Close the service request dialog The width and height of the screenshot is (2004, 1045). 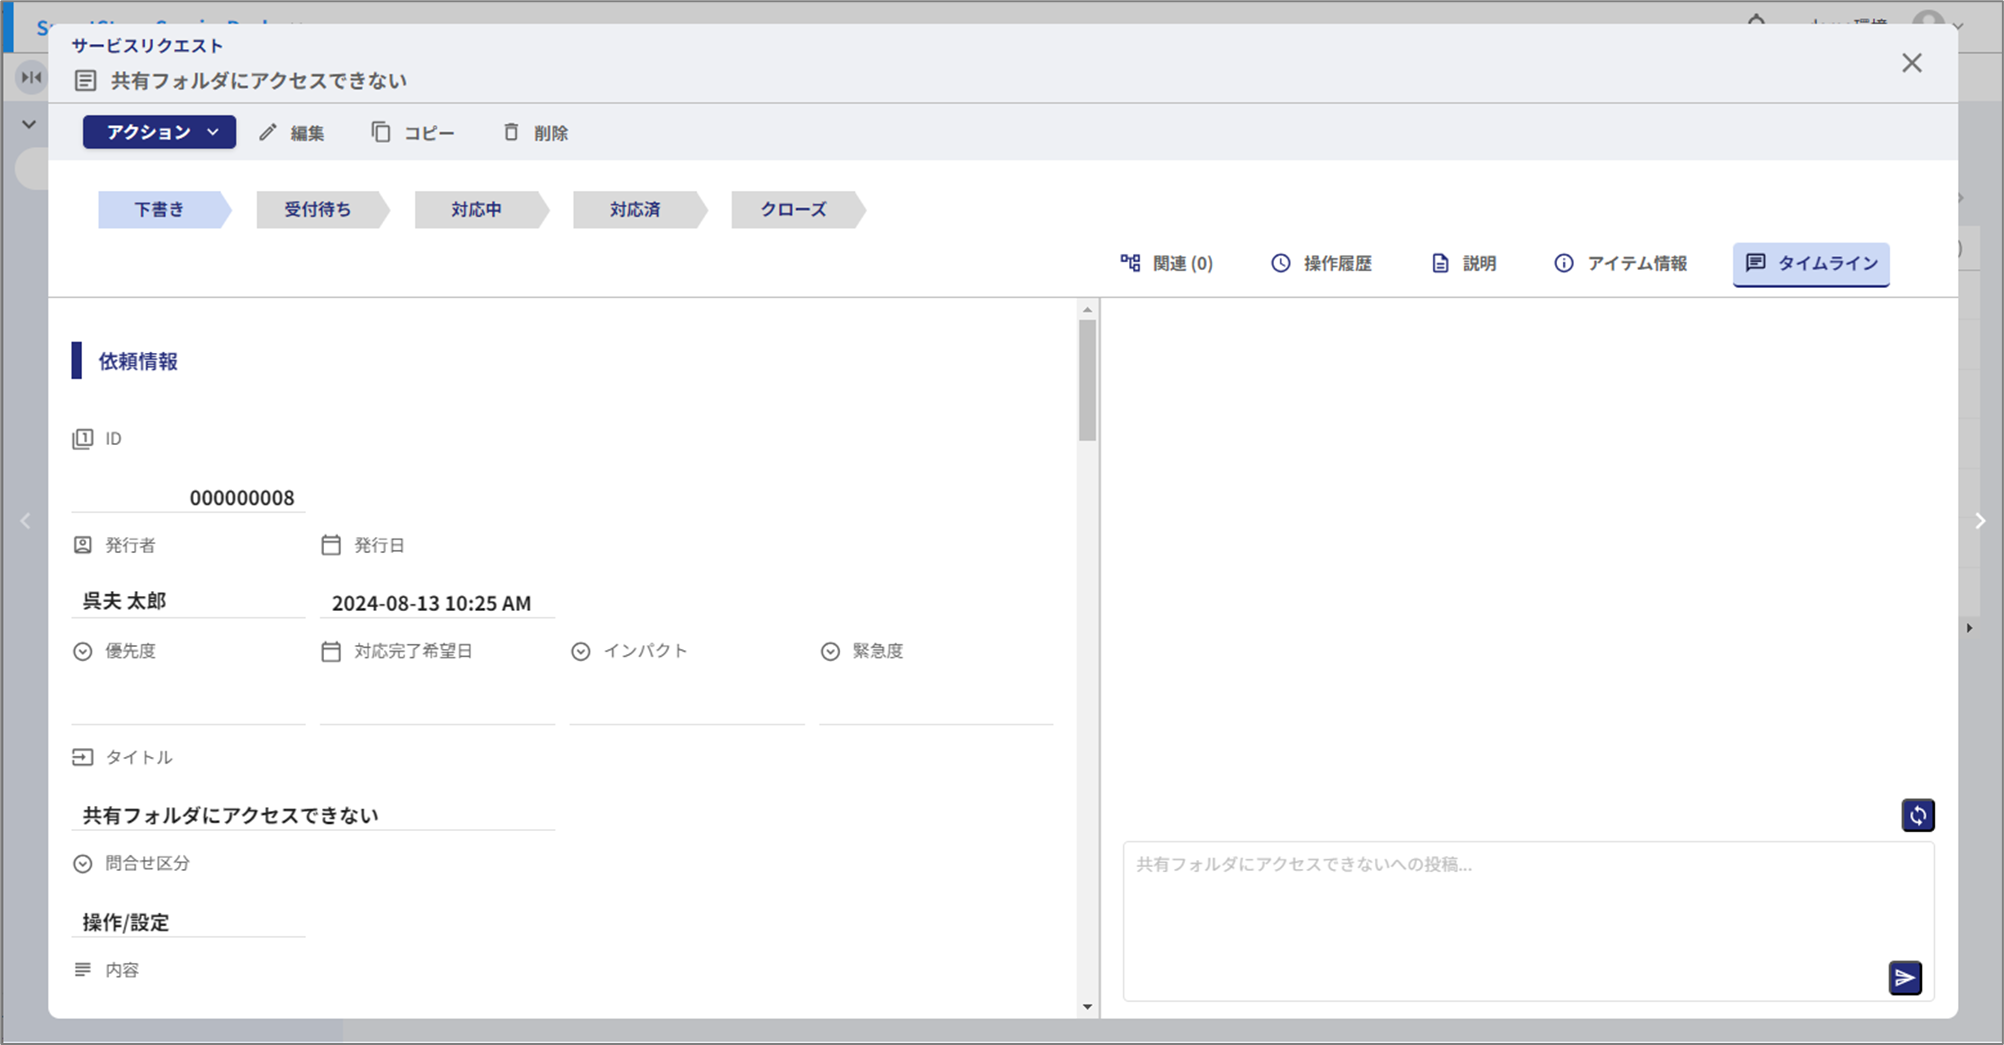click(x=1911, y=63)
